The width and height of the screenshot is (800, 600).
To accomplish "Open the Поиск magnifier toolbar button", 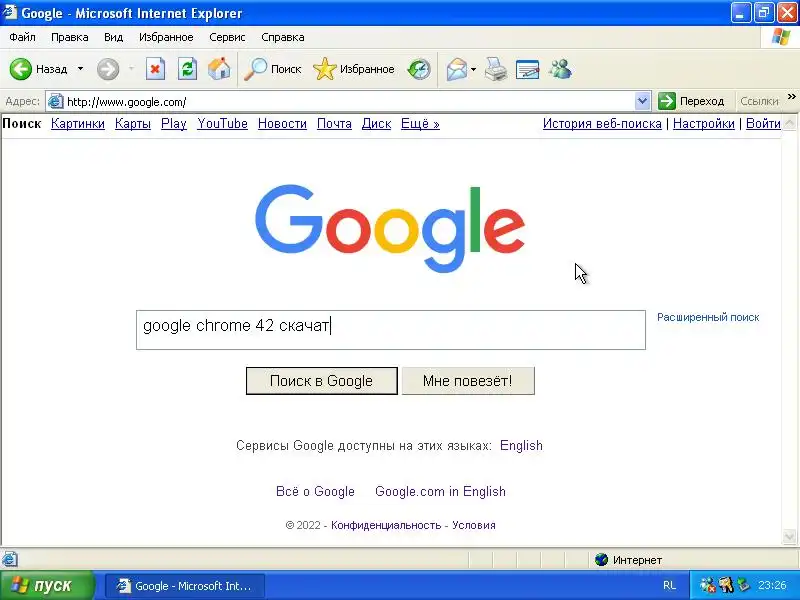I will coord(272,69).
